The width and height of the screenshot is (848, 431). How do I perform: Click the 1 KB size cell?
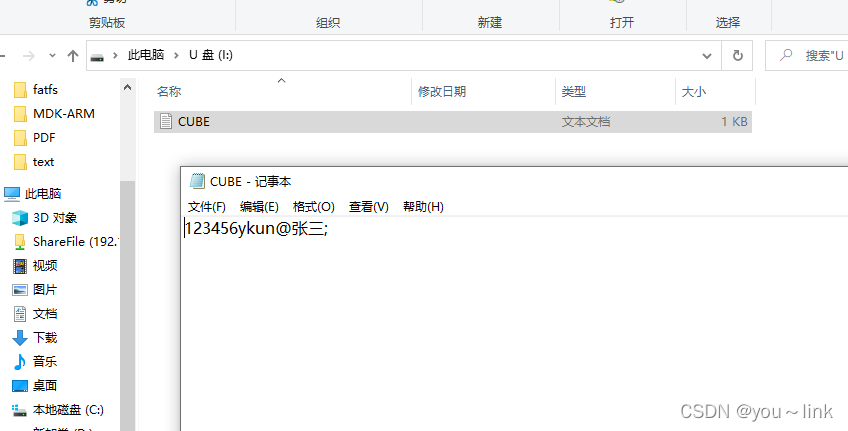click(x=734, y=122)
